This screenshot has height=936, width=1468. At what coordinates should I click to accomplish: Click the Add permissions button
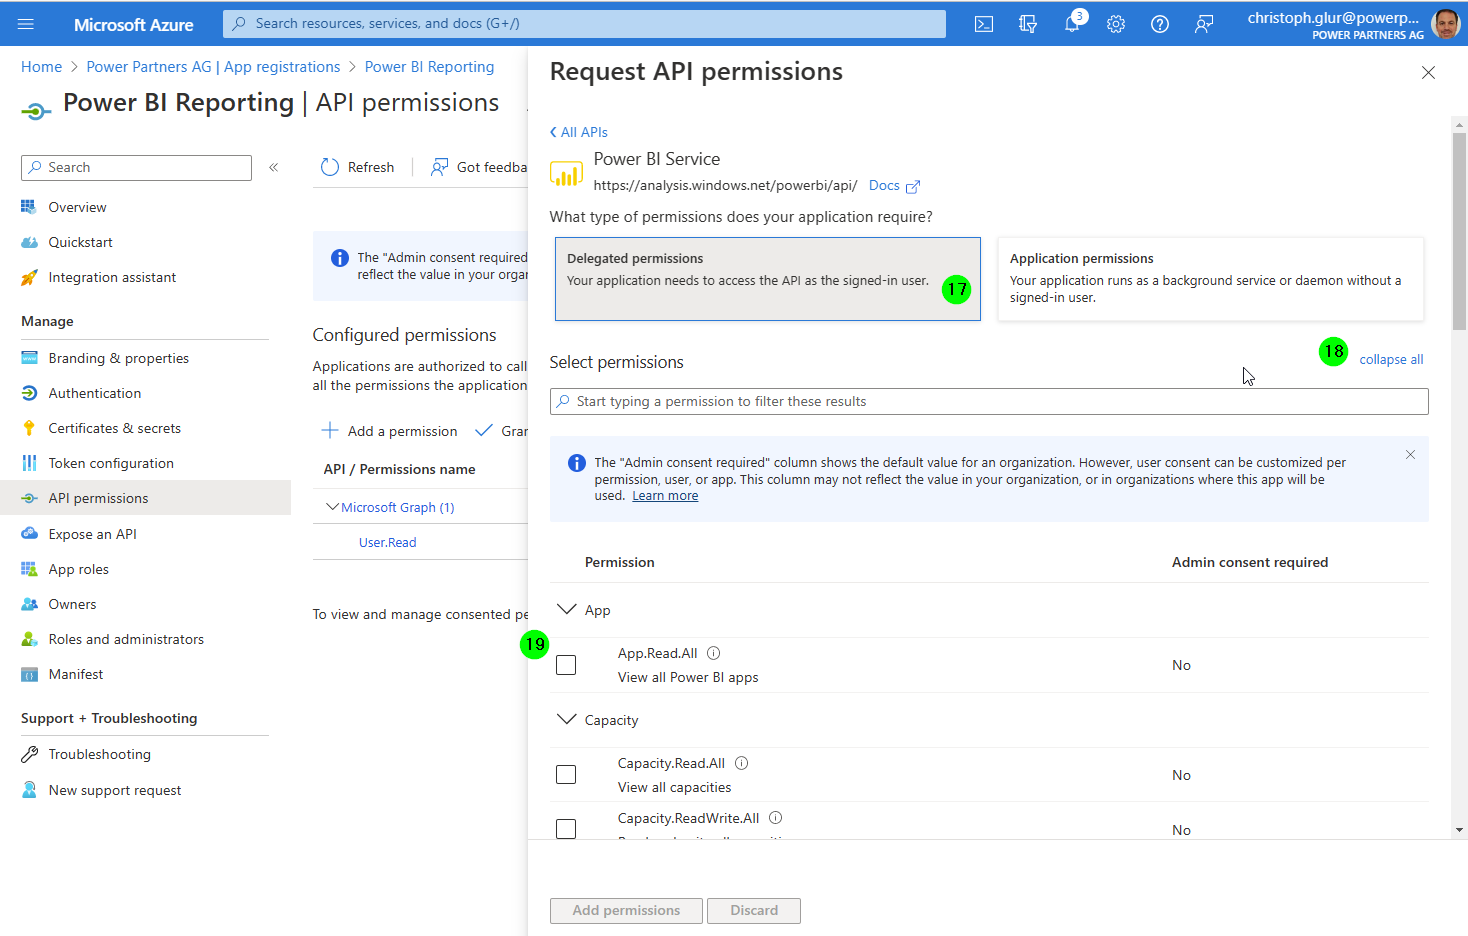tap(626, 910)
